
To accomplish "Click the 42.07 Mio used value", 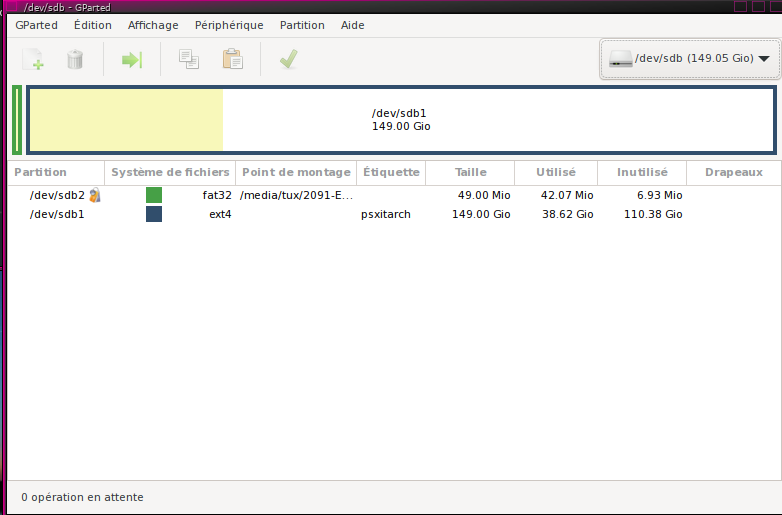I will pyautogui.click(x=567, y=195).
